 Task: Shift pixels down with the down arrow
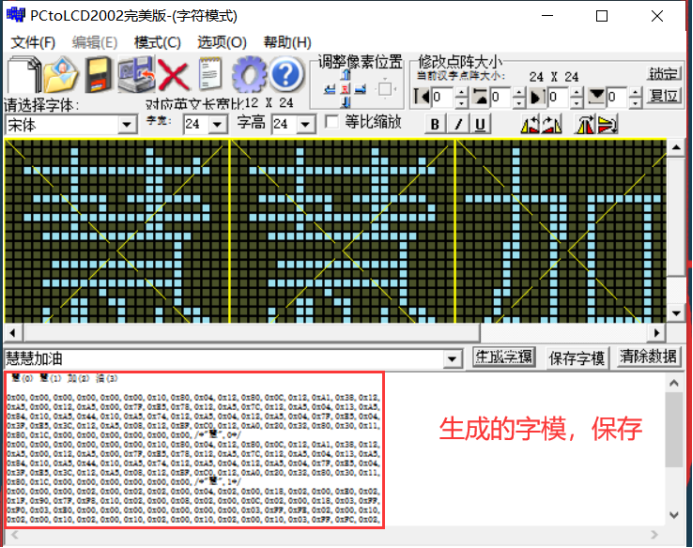pos(346,103)
